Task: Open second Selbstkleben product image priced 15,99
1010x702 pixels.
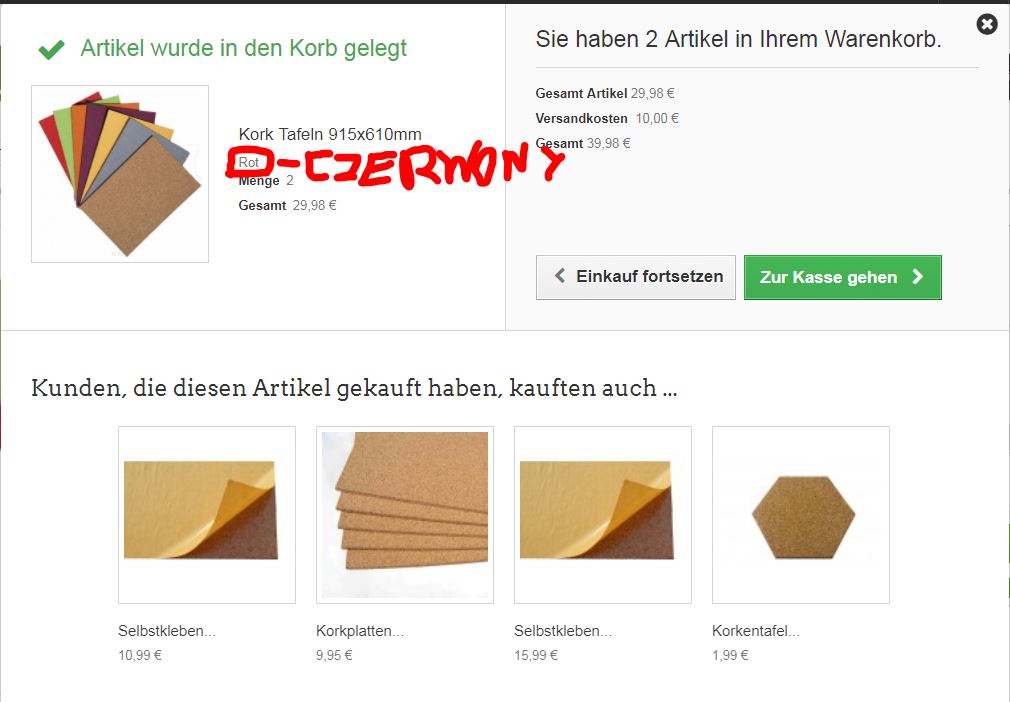Action: pos(602,515)
